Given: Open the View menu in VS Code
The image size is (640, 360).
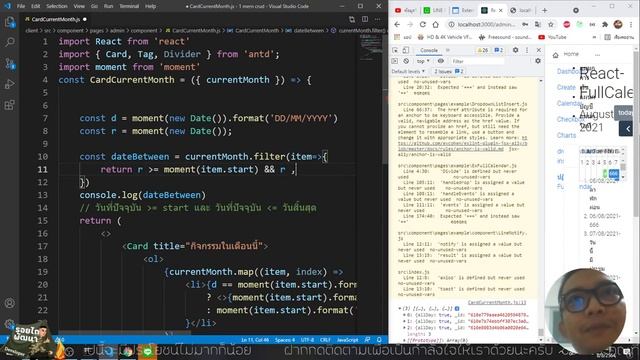Looking at the screenshot, I should pos(79,6).
